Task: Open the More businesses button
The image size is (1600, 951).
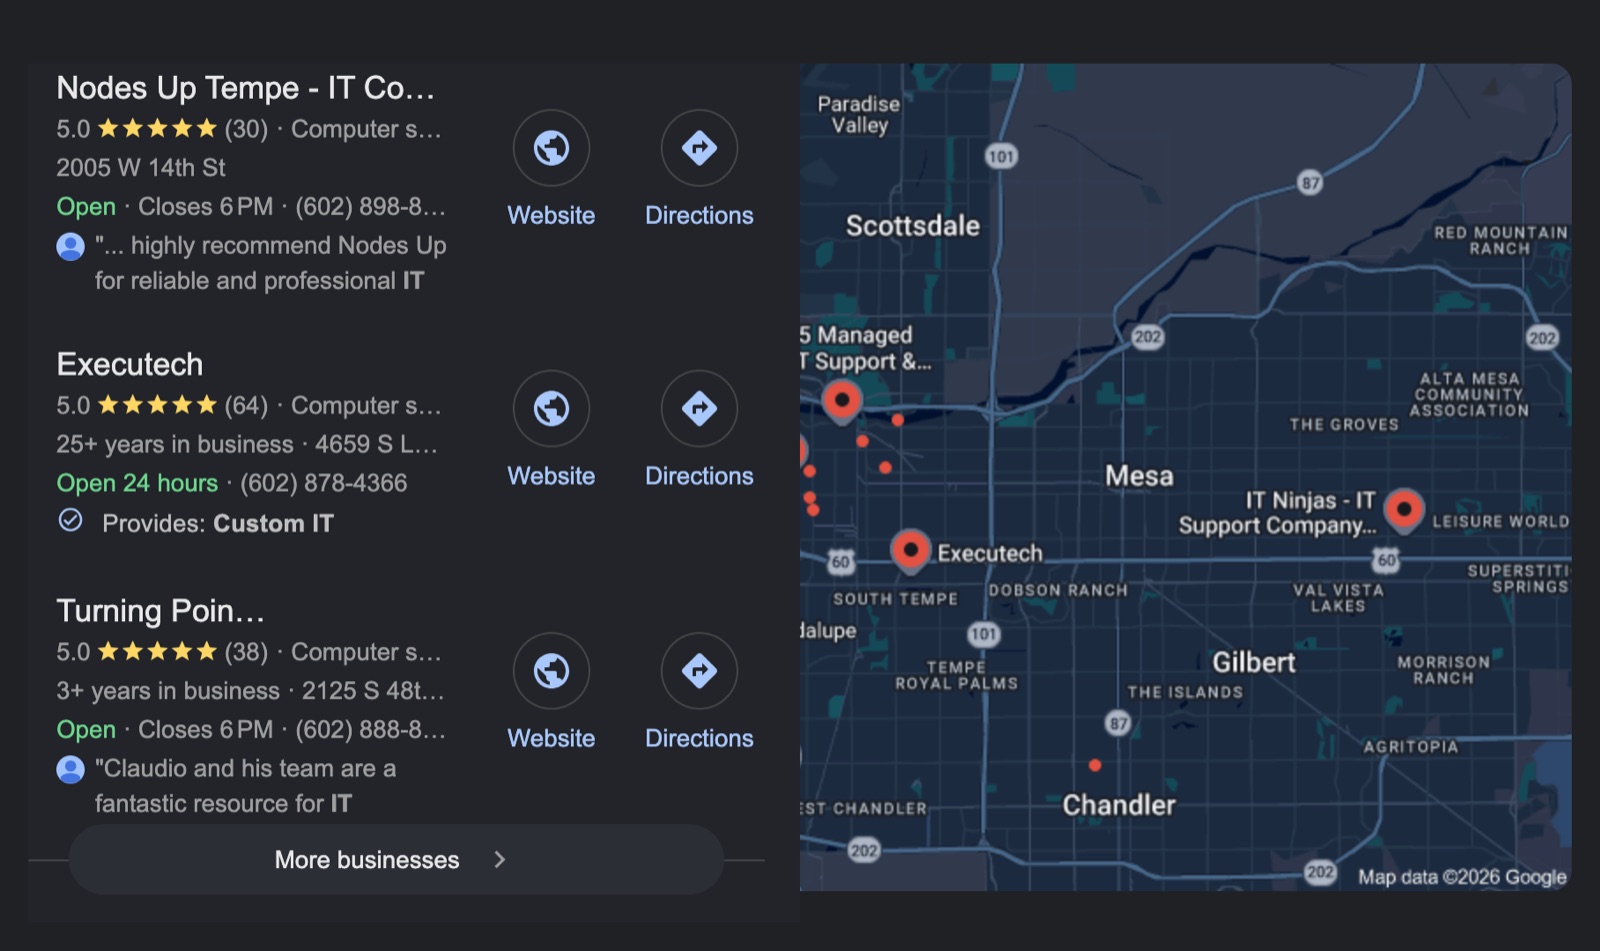Action: [x=396, y=860]
